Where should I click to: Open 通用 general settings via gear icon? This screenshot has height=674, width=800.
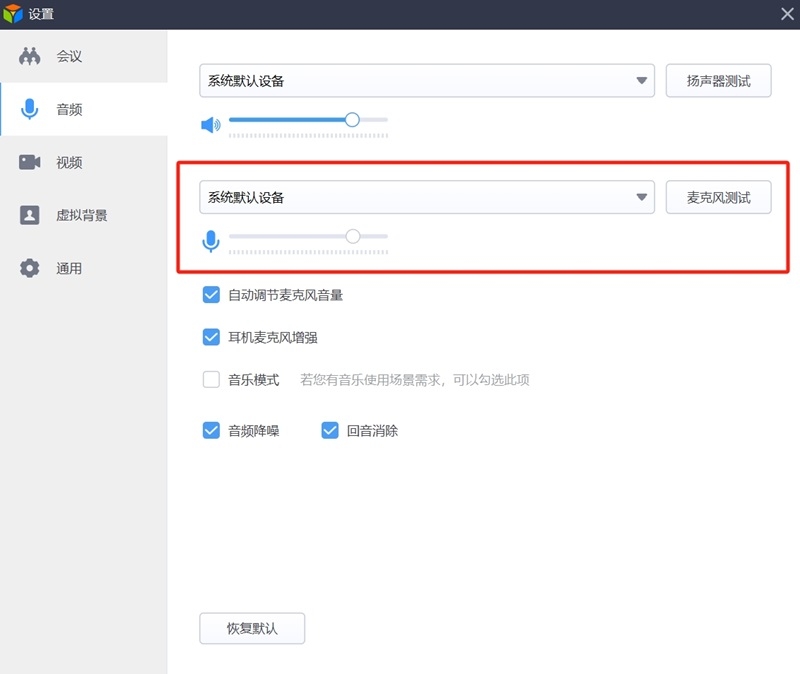(x=29, y=268)
